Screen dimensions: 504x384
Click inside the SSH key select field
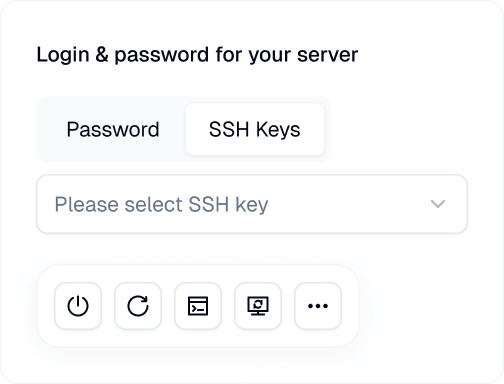point(252,204)
